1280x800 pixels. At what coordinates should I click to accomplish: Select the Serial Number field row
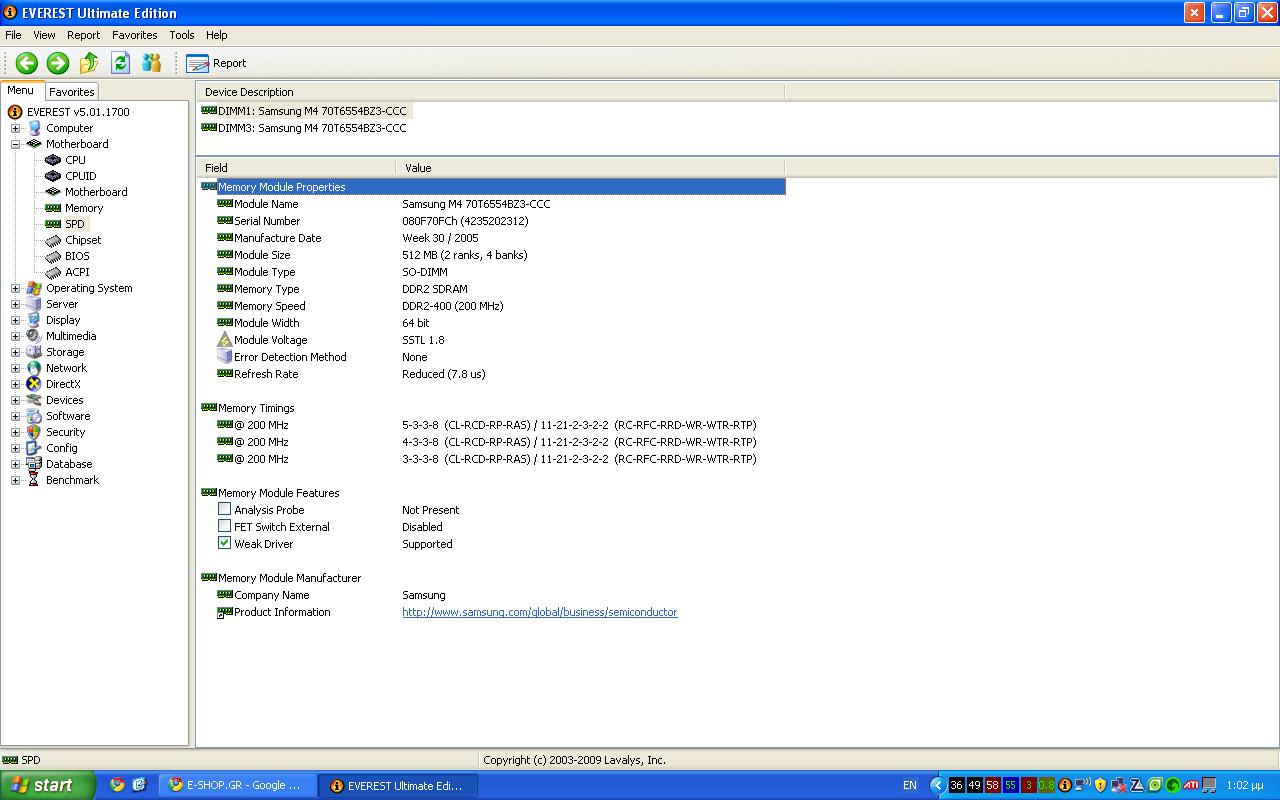(492, 221)
